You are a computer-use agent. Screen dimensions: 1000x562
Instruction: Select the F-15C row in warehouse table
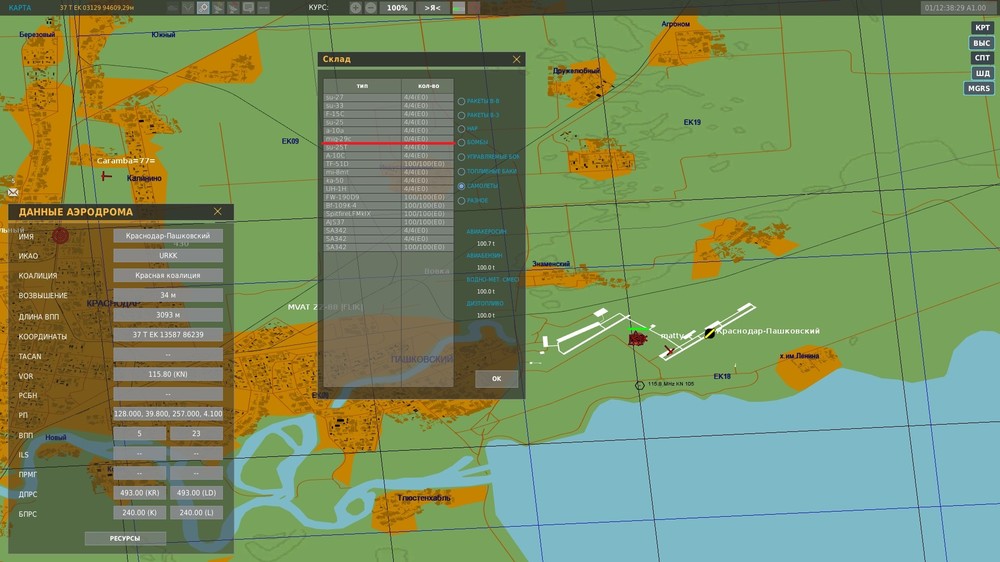tap(388, 114)
